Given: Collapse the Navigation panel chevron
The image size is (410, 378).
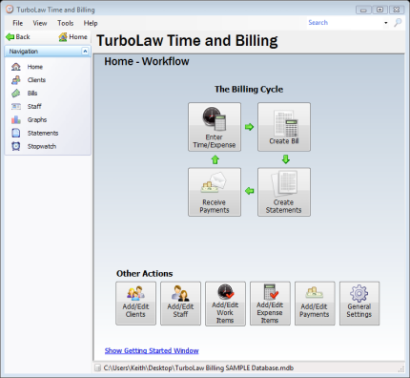Looking at the screenshot, I should click(x=85, y=51).
